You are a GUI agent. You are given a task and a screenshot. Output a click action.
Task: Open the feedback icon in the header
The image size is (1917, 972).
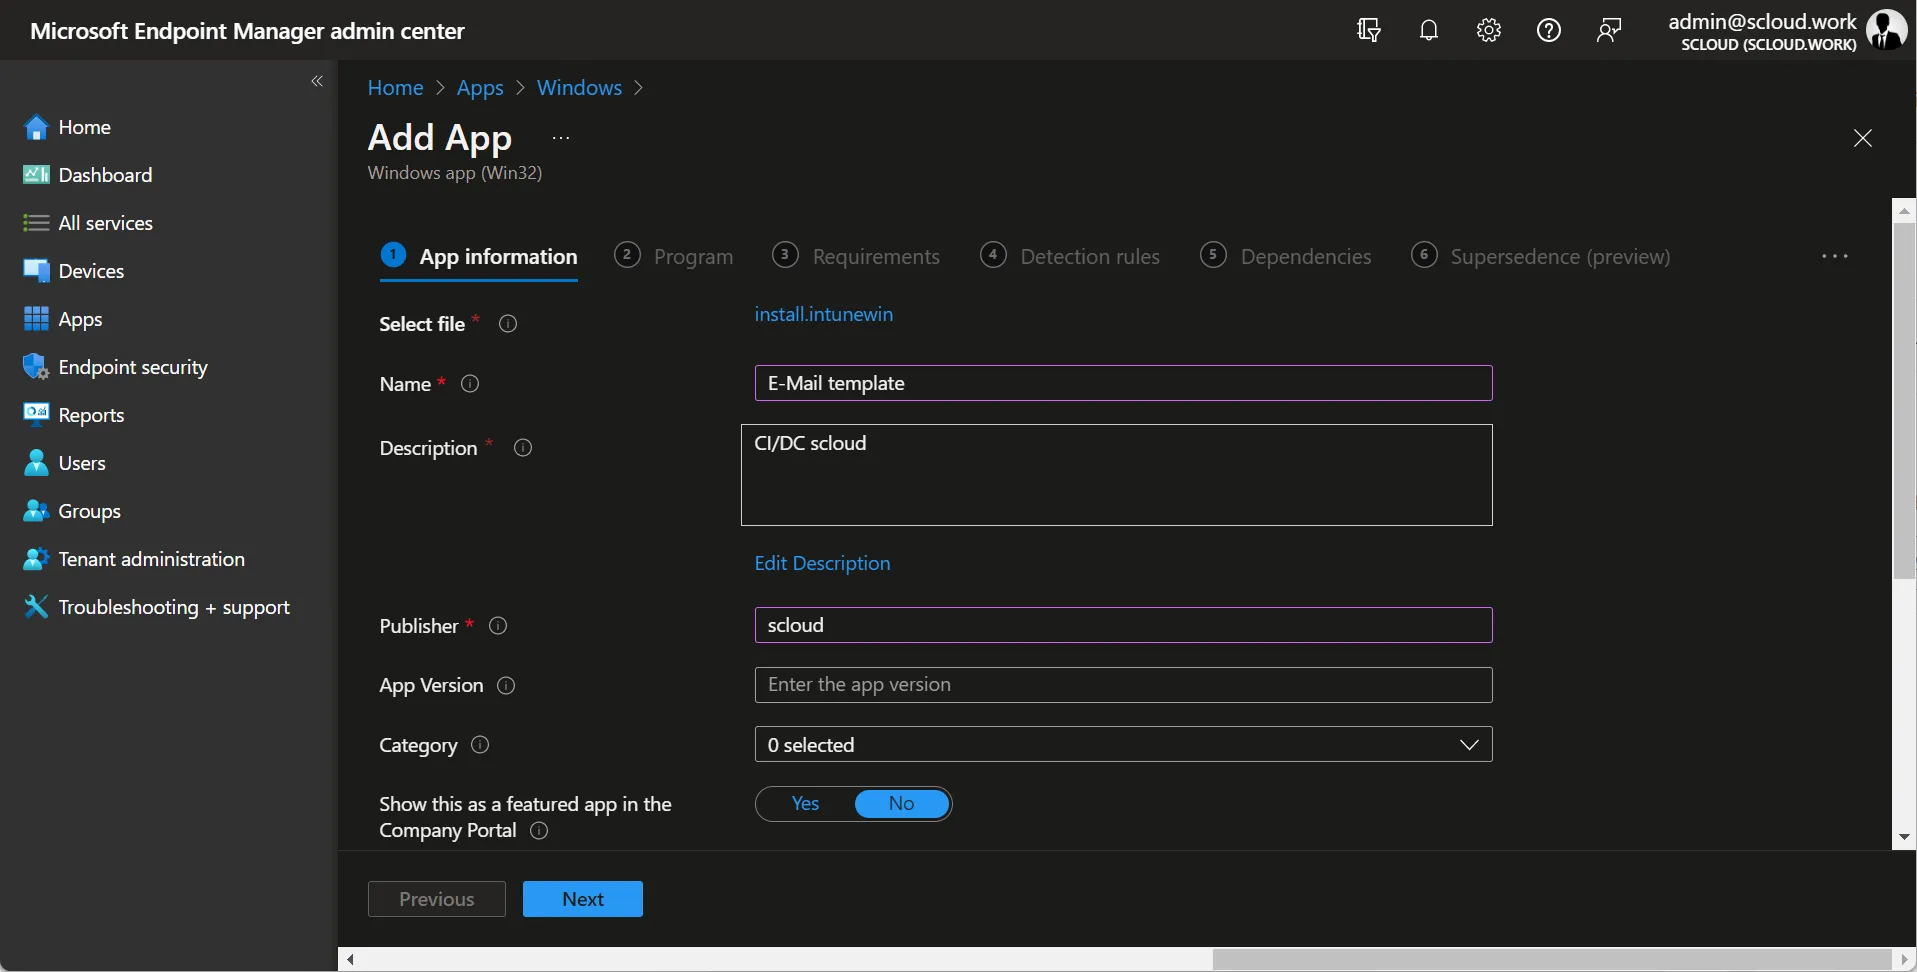pos(1609,30)
